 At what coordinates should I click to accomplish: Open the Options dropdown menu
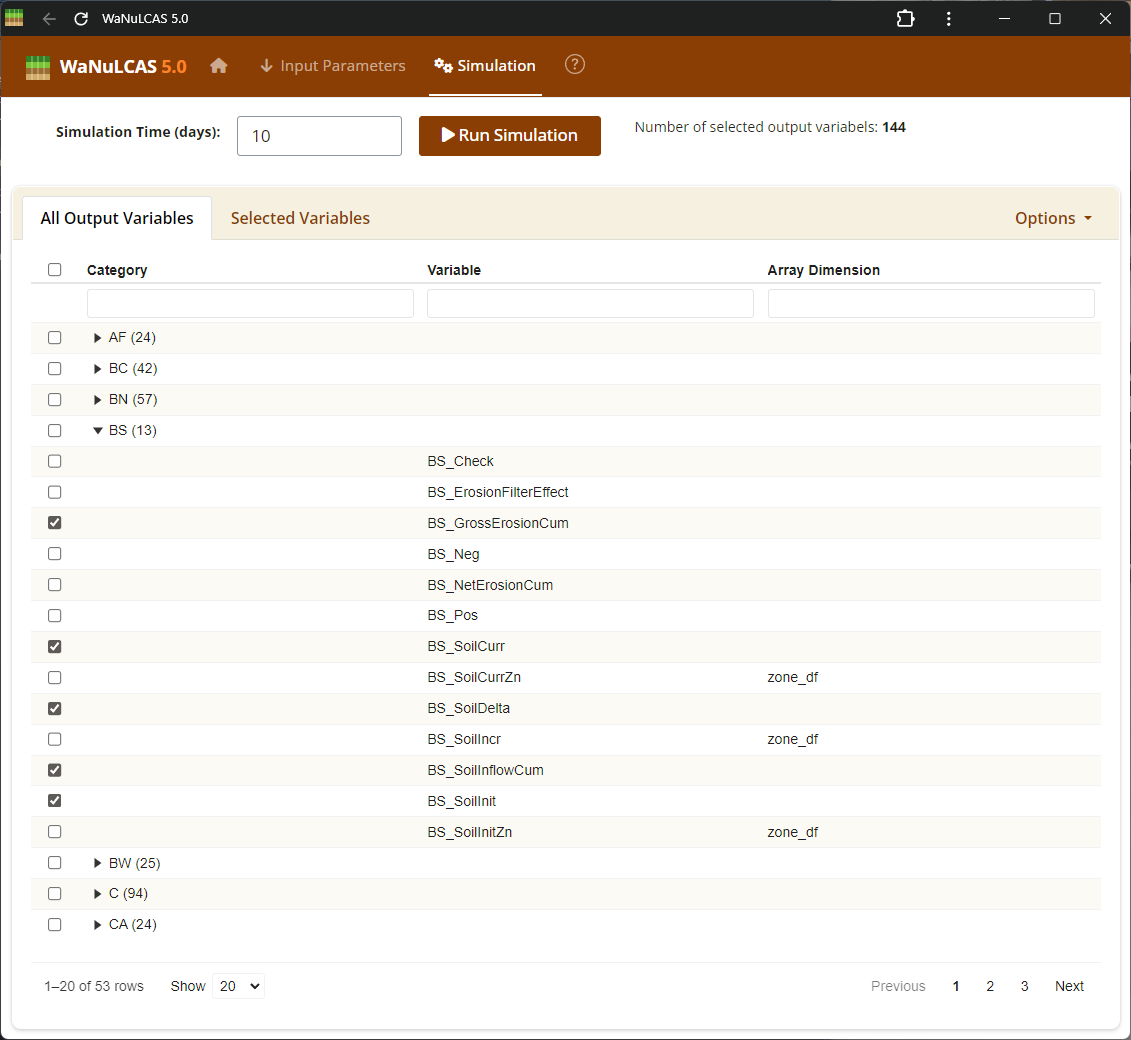[x=1052, y=218]
